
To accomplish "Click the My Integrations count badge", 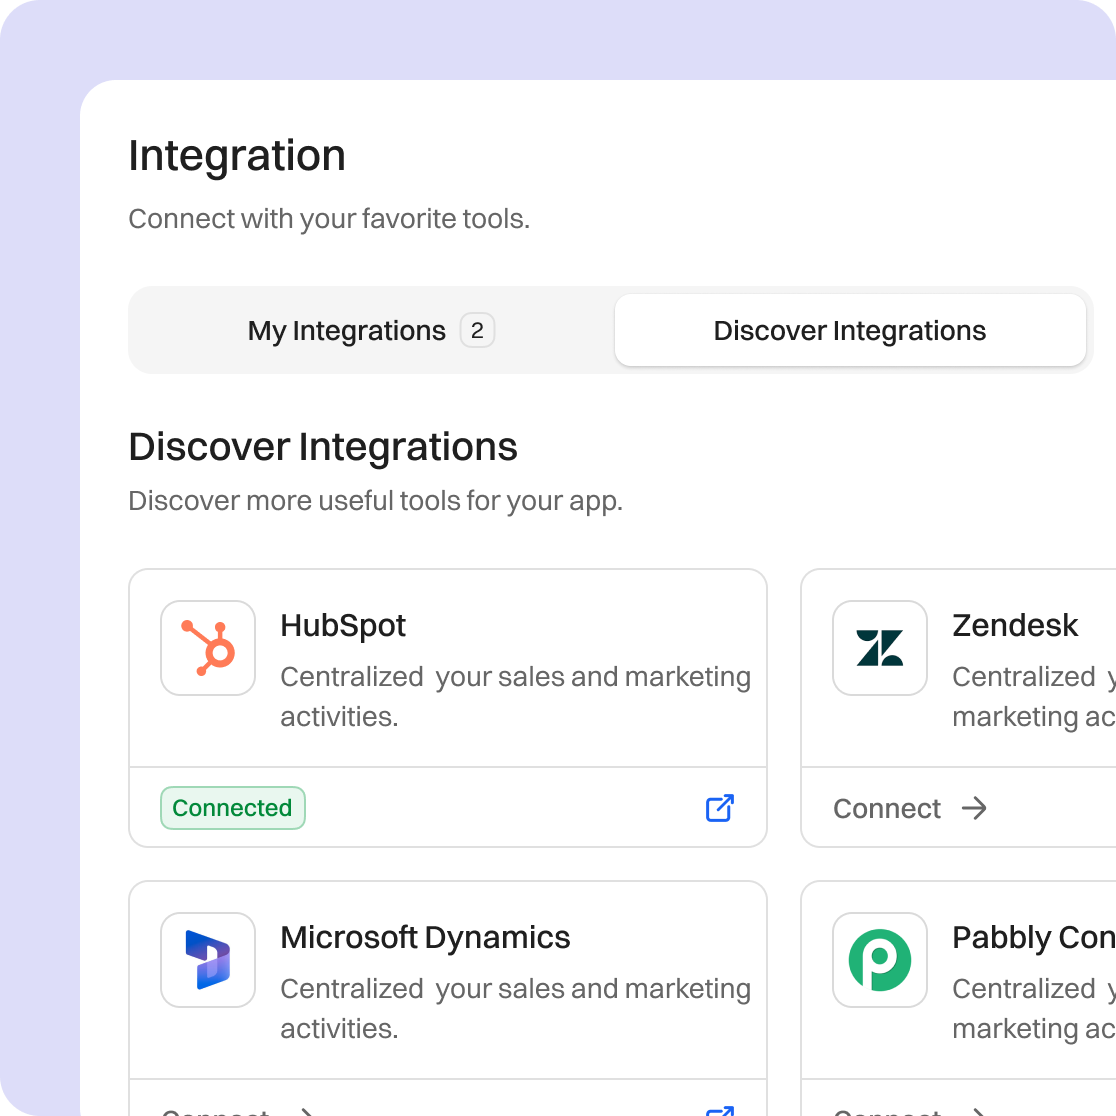I will tap(477, 331).
